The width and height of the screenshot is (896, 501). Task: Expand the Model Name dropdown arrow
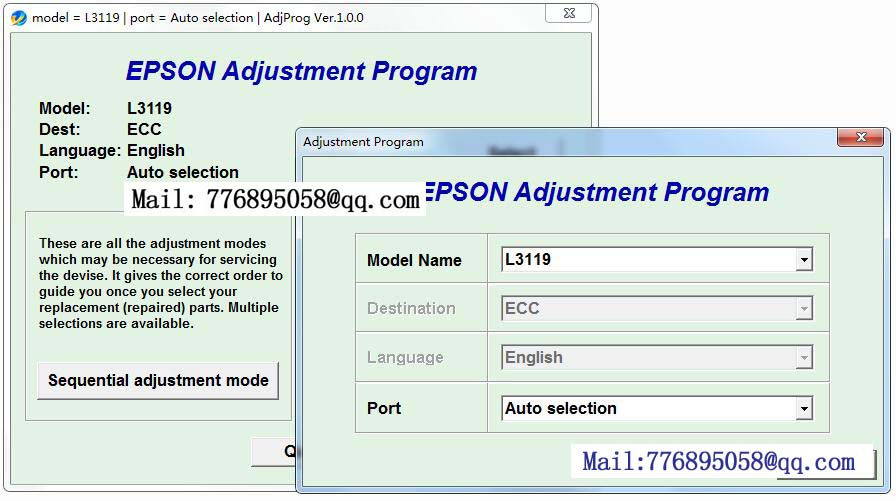[803, 260]
